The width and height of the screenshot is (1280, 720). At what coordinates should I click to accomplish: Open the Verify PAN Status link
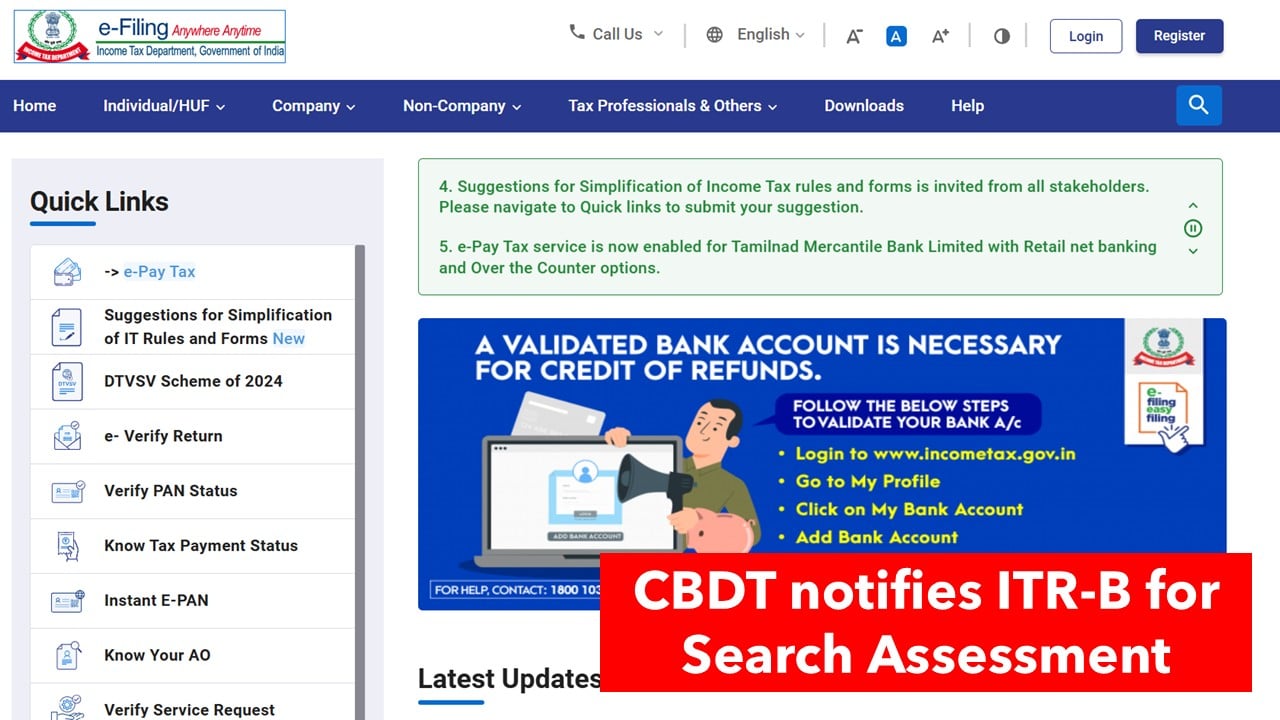tap(171, 491)
